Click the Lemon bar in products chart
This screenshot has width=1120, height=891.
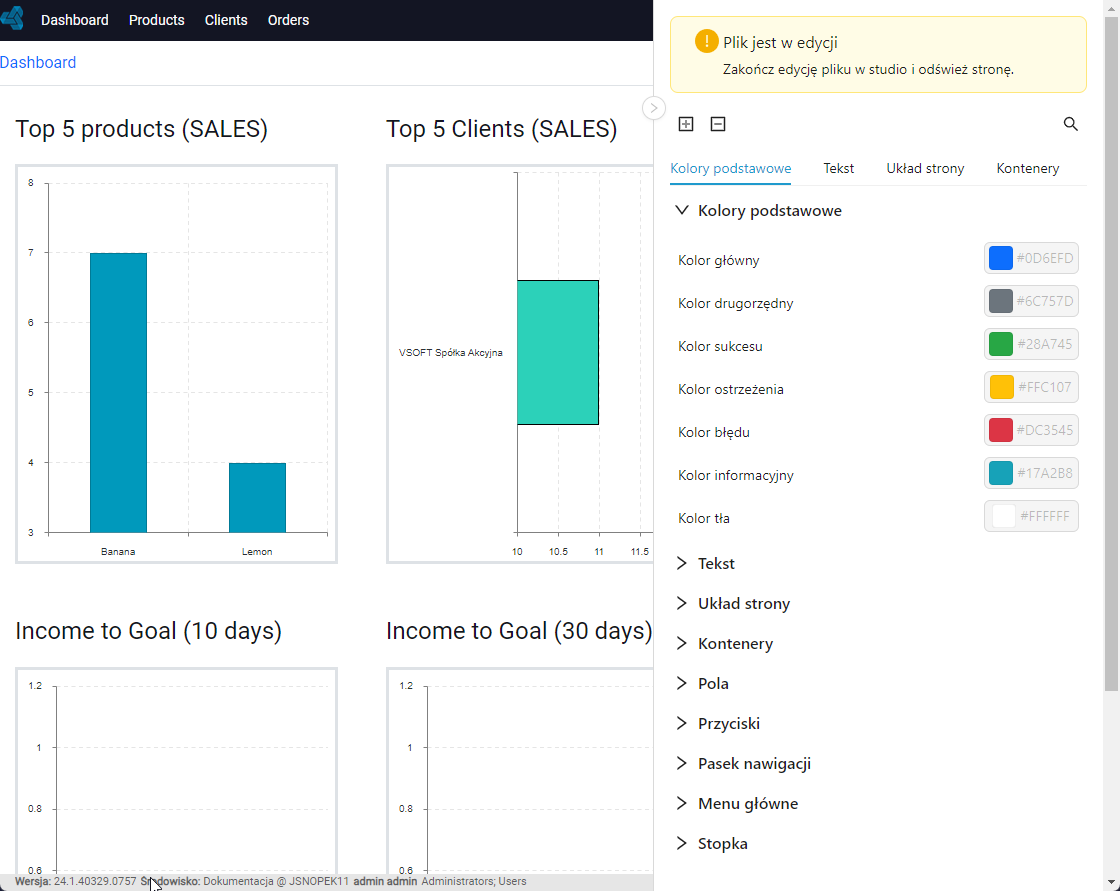(x=257, y=497)
